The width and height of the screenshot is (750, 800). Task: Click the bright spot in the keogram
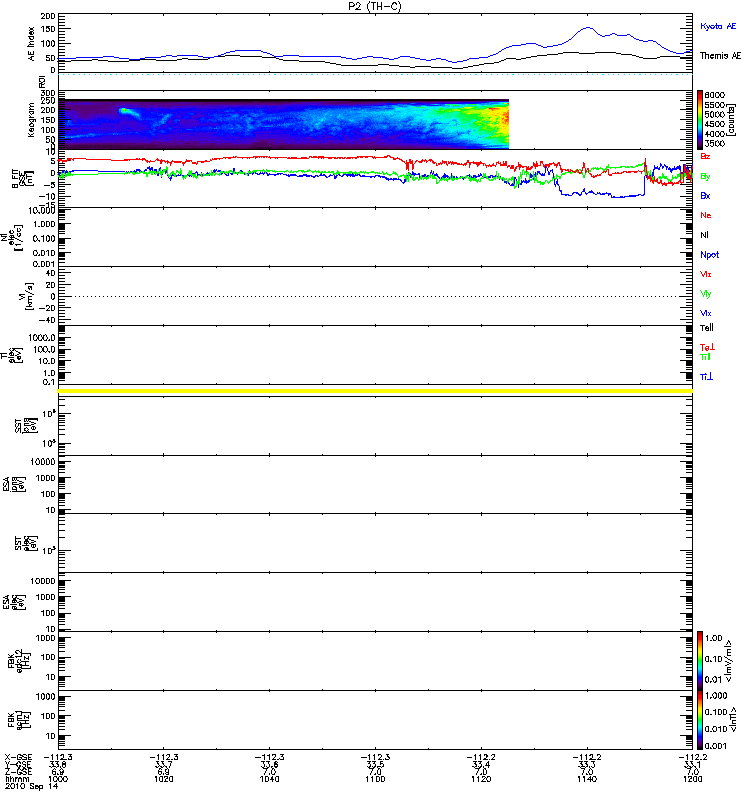coord(124,110)
